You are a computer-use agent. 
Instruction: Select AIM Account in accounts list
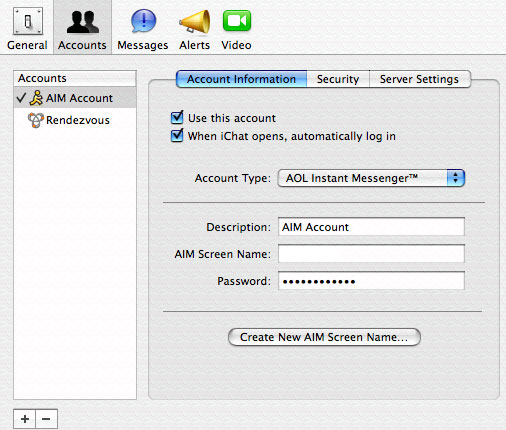(75, 98)
